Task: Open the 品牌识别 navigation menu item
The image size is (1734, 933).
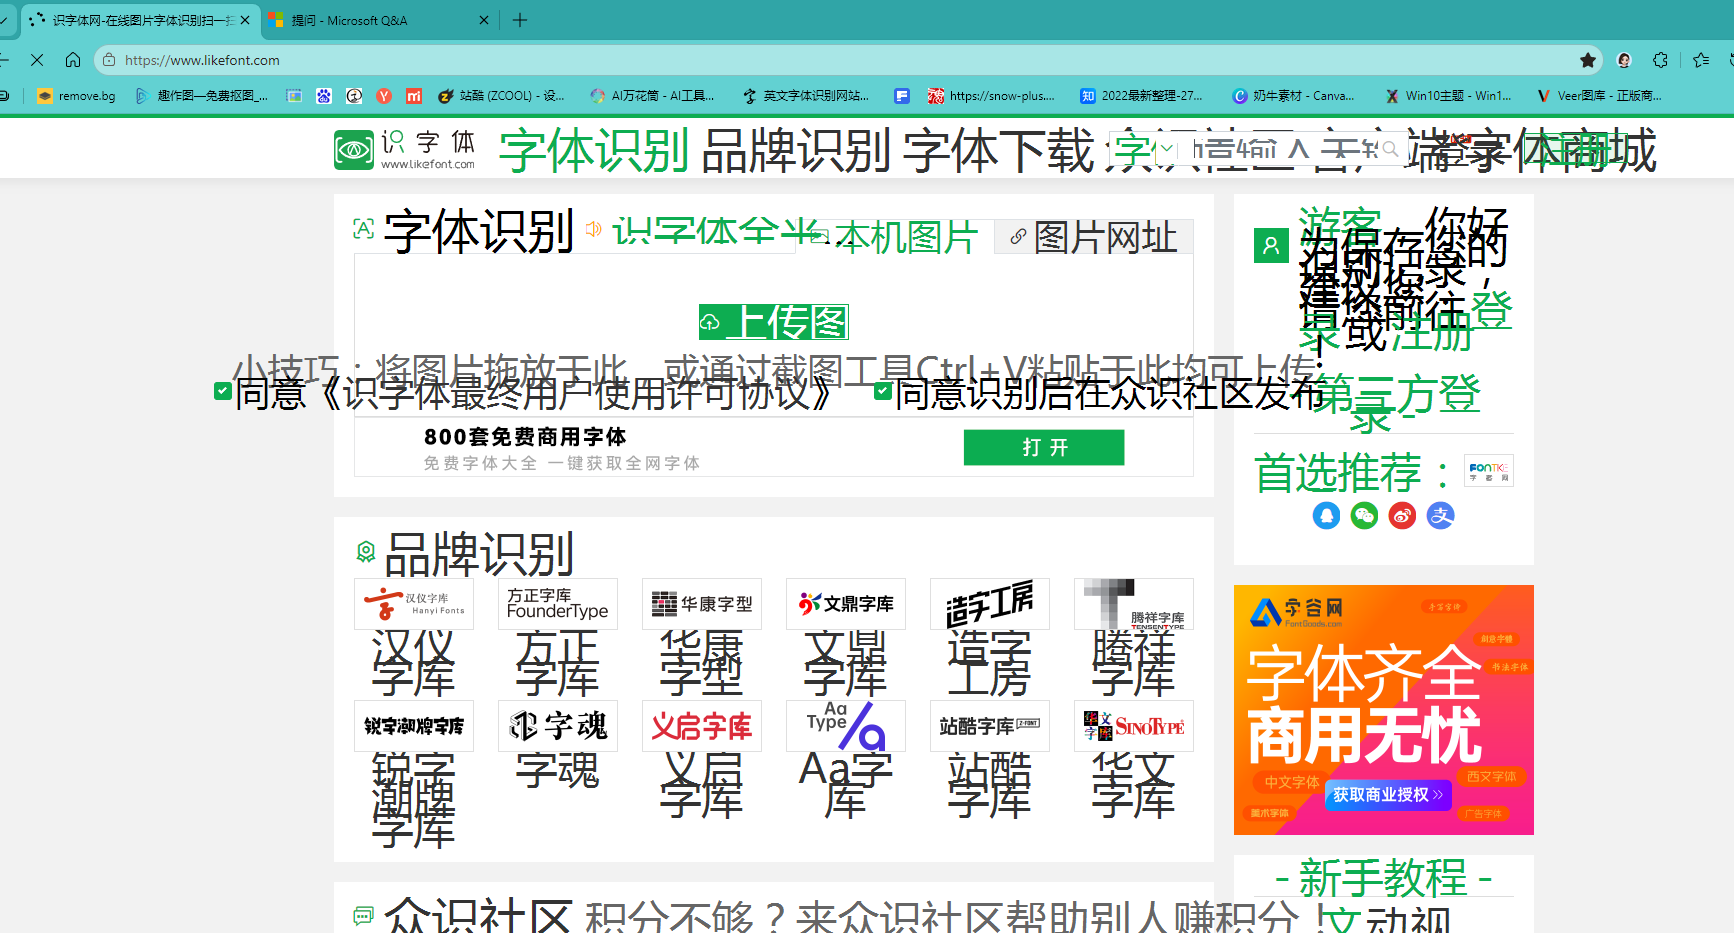Action: [796, 151]
